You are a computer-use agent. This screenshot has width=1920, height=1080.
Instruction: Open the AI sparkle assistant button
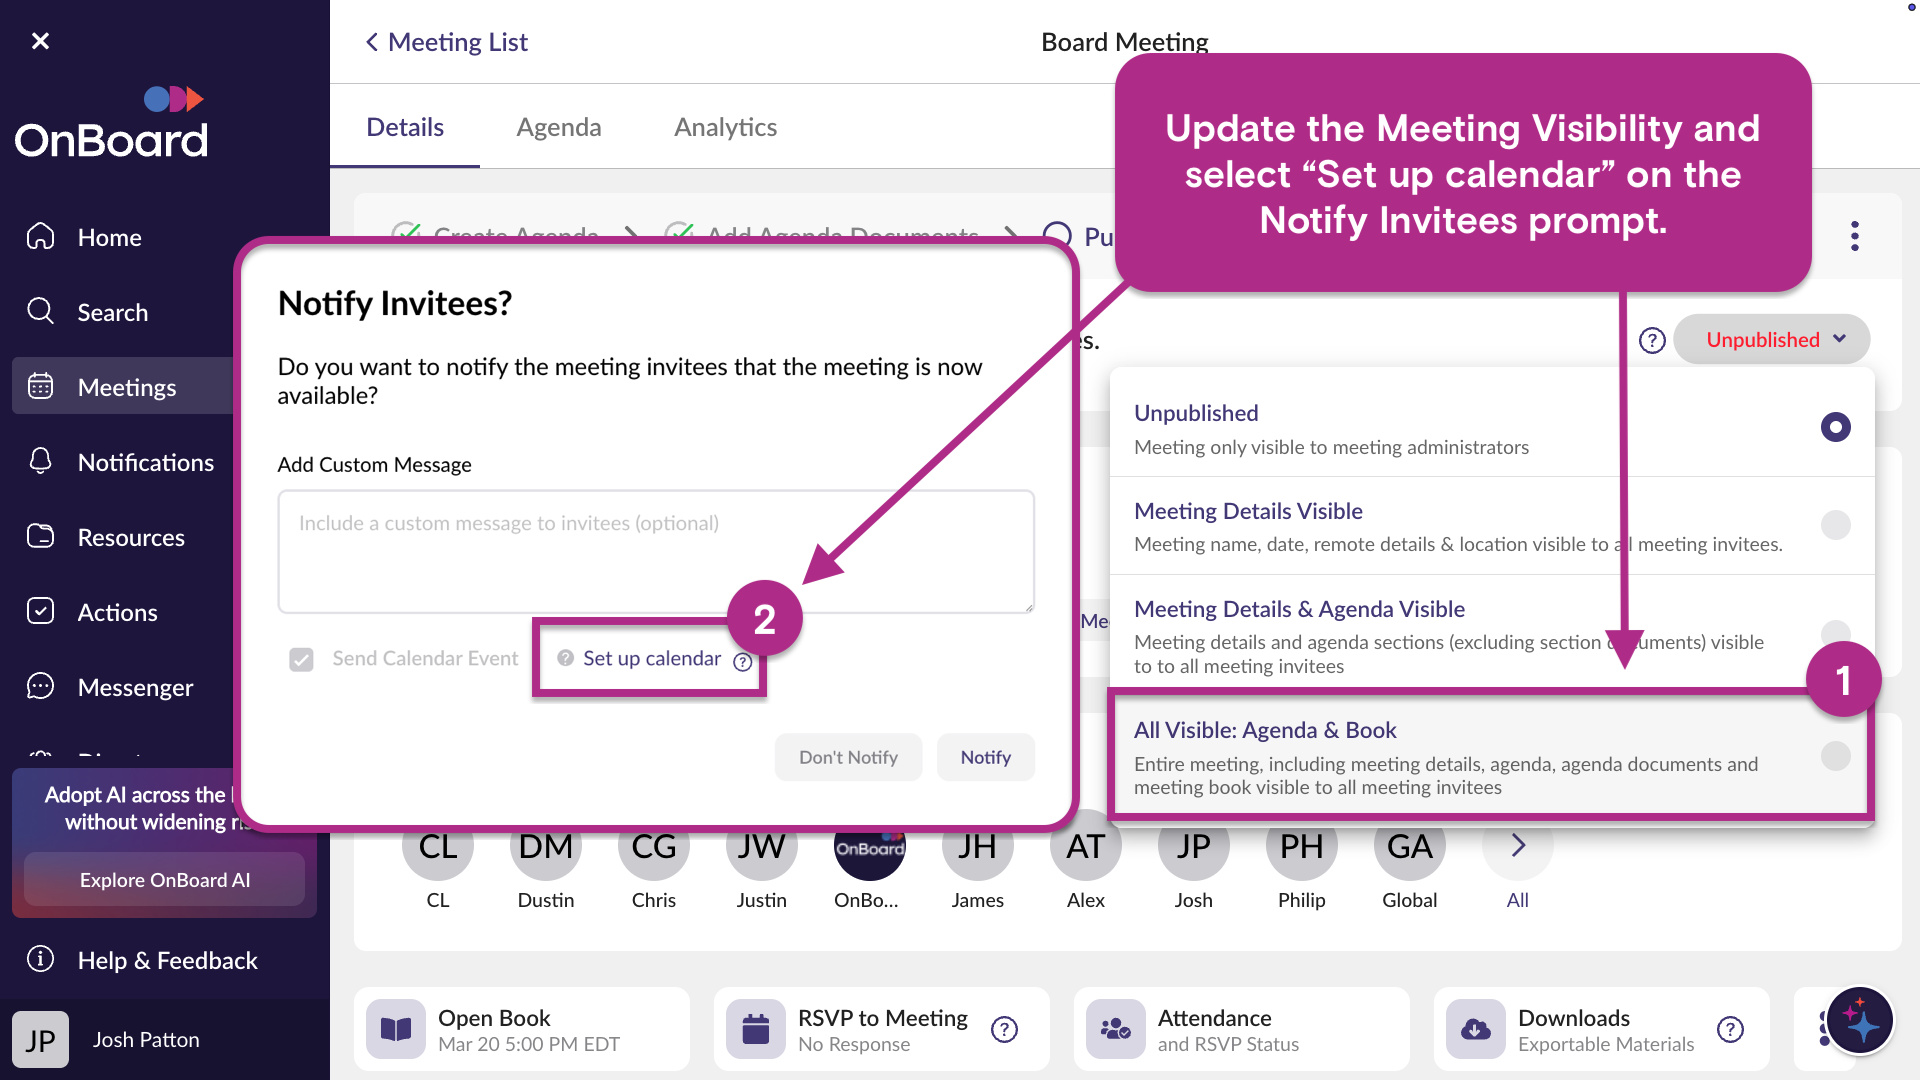pos(1859,1022)
